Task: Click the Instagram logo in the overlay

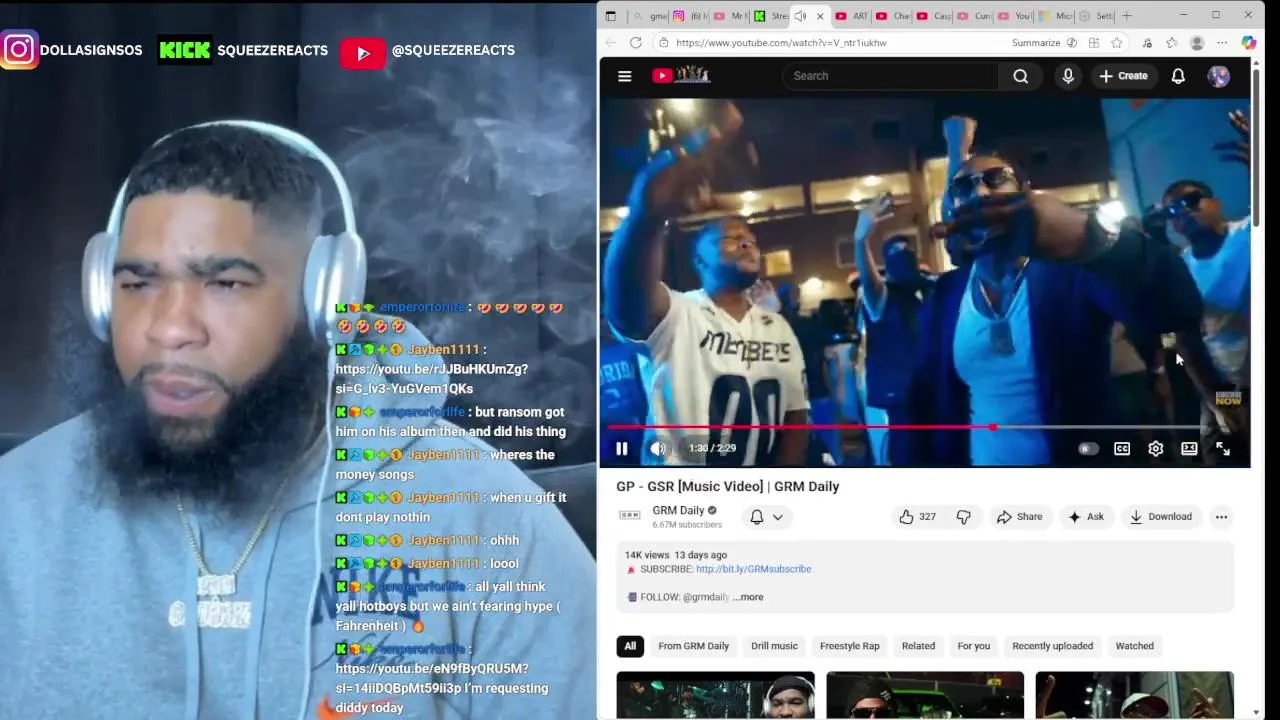Action: click(x=19, y=50)
